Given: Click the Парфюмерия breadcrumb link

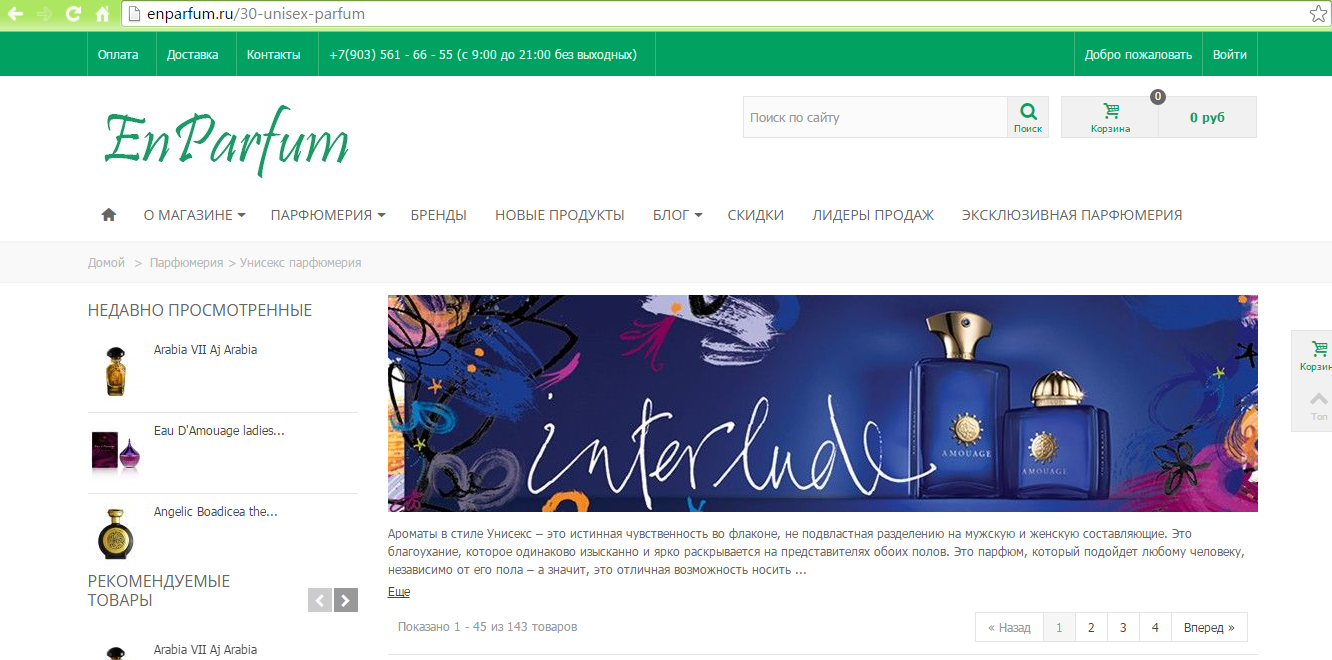Looking at the screenshot, I should click(186, 263).
